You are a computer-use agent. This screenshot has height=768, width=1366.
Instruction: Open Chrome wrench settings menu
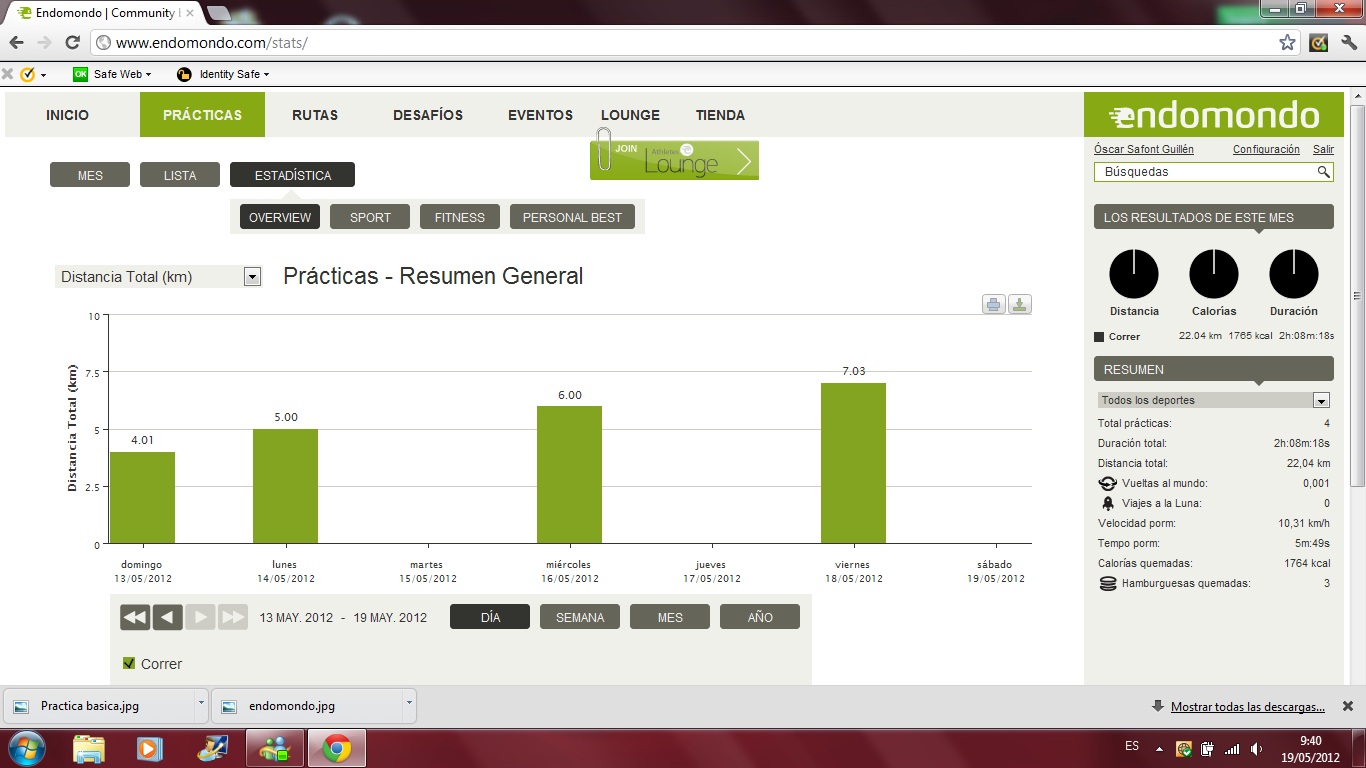click(x=1350, y=43)
